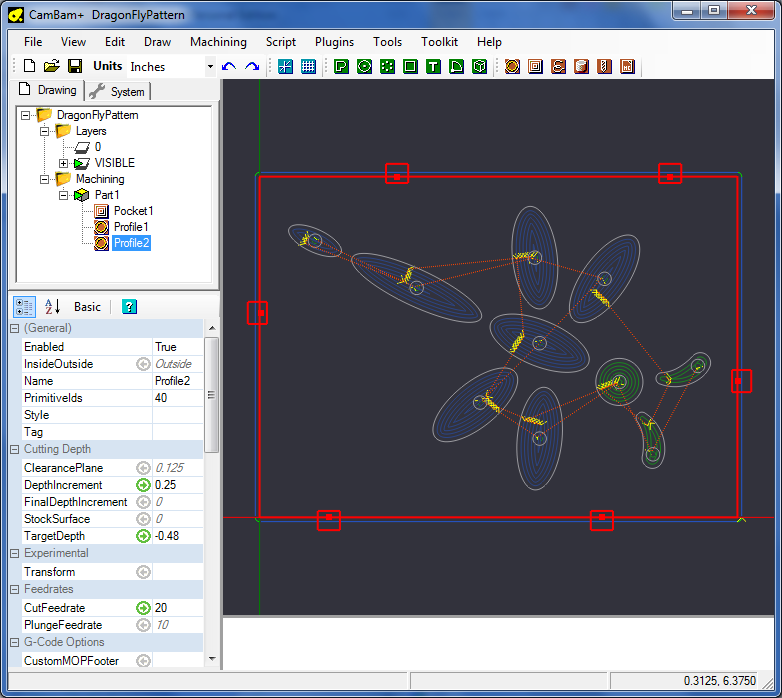Click the Name value Profile2
Screen dimensions: 782x698
click(x=178, y=381)
